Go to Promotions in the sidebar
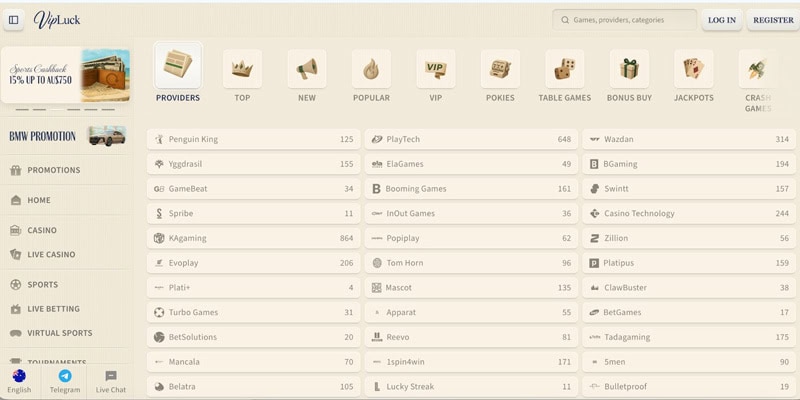Image resolution: width=800 pixels, height=400 pixels. tap(53, 170)
